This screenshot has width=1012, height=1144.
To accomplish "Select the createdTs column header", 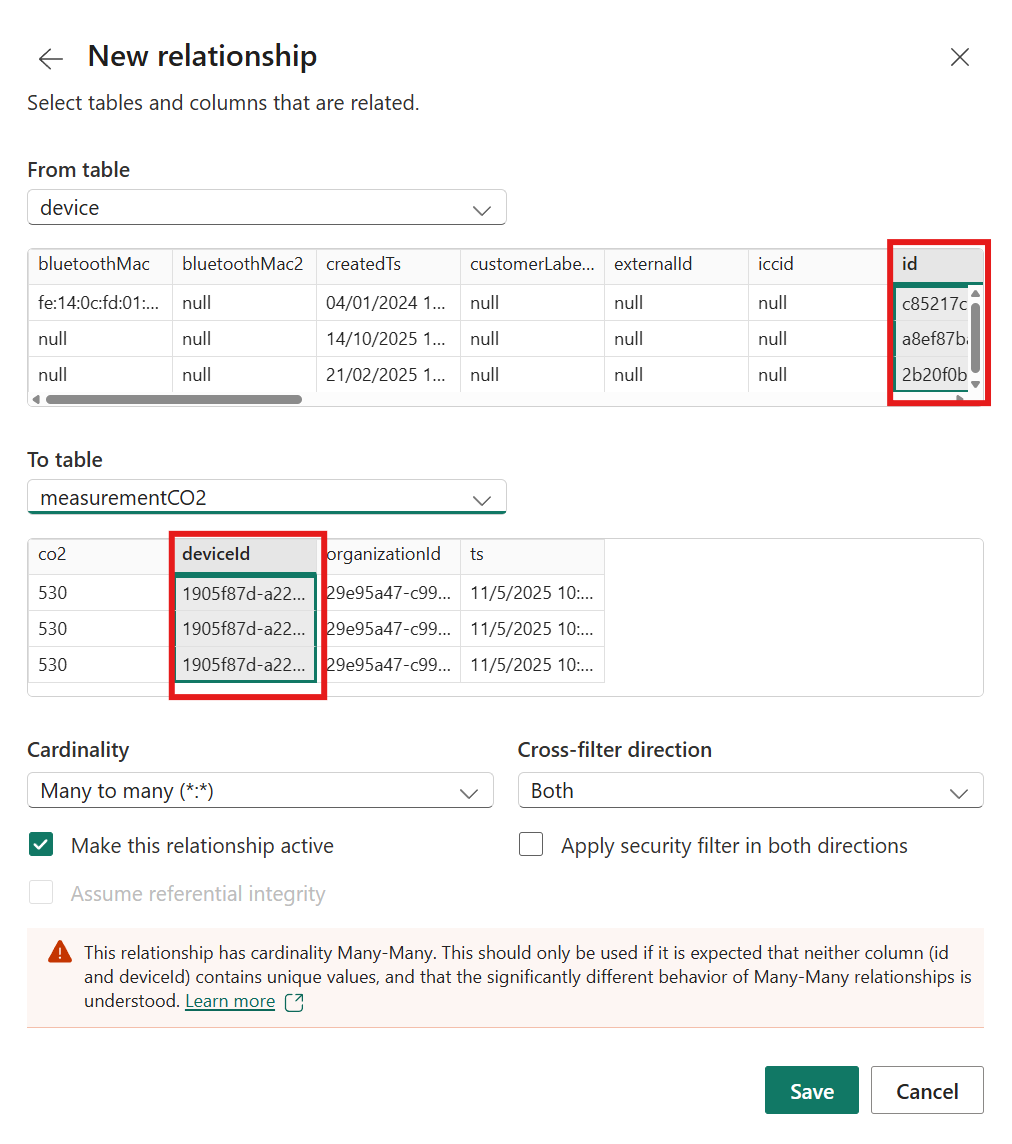I will tap(387, 265).
